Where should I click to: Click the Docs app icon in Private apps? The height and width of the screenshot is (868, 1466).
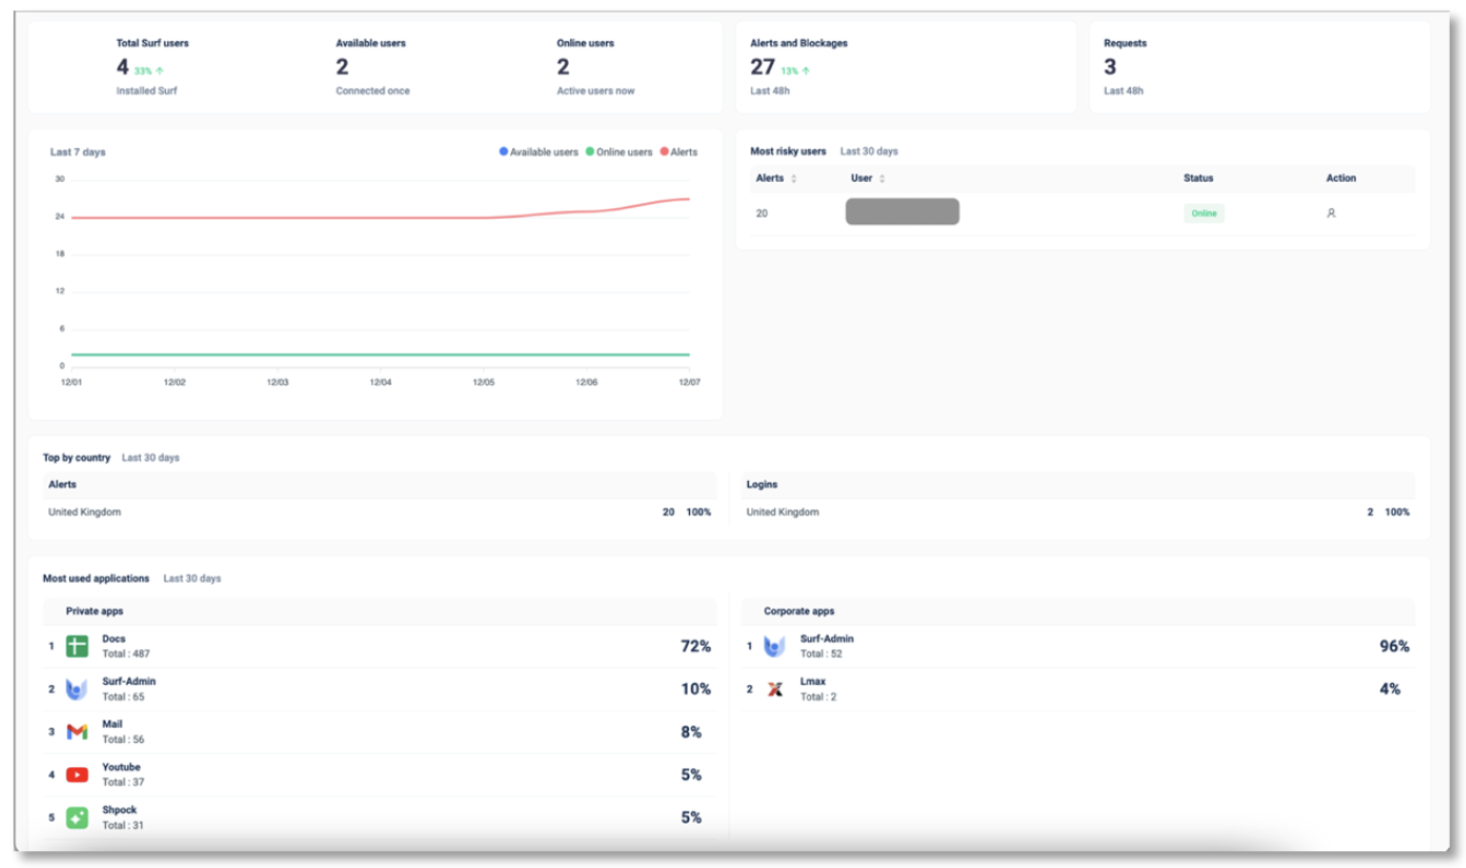pos(77,646)
